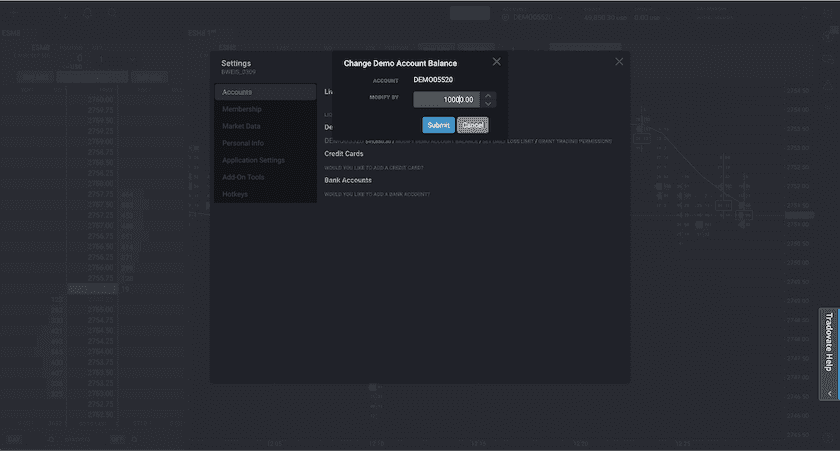Switch to Market Data settings

[x=265, y=126]
